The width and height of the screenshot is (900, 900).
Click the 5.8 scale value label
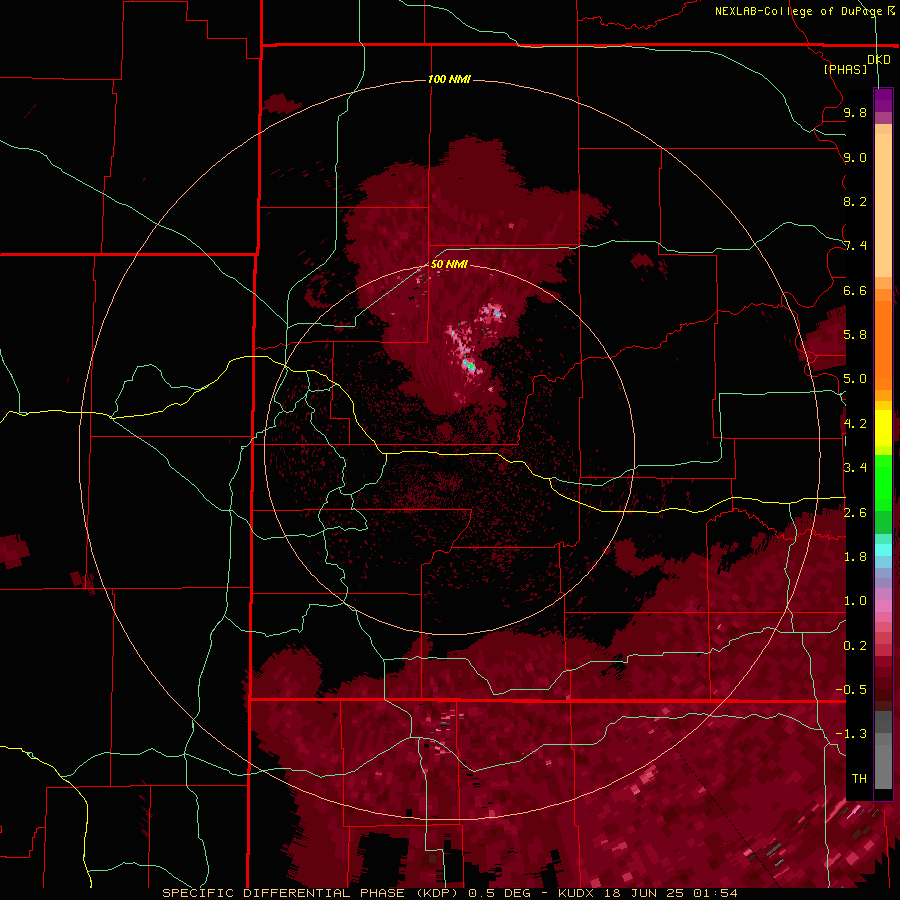click(x=855, y=335)
